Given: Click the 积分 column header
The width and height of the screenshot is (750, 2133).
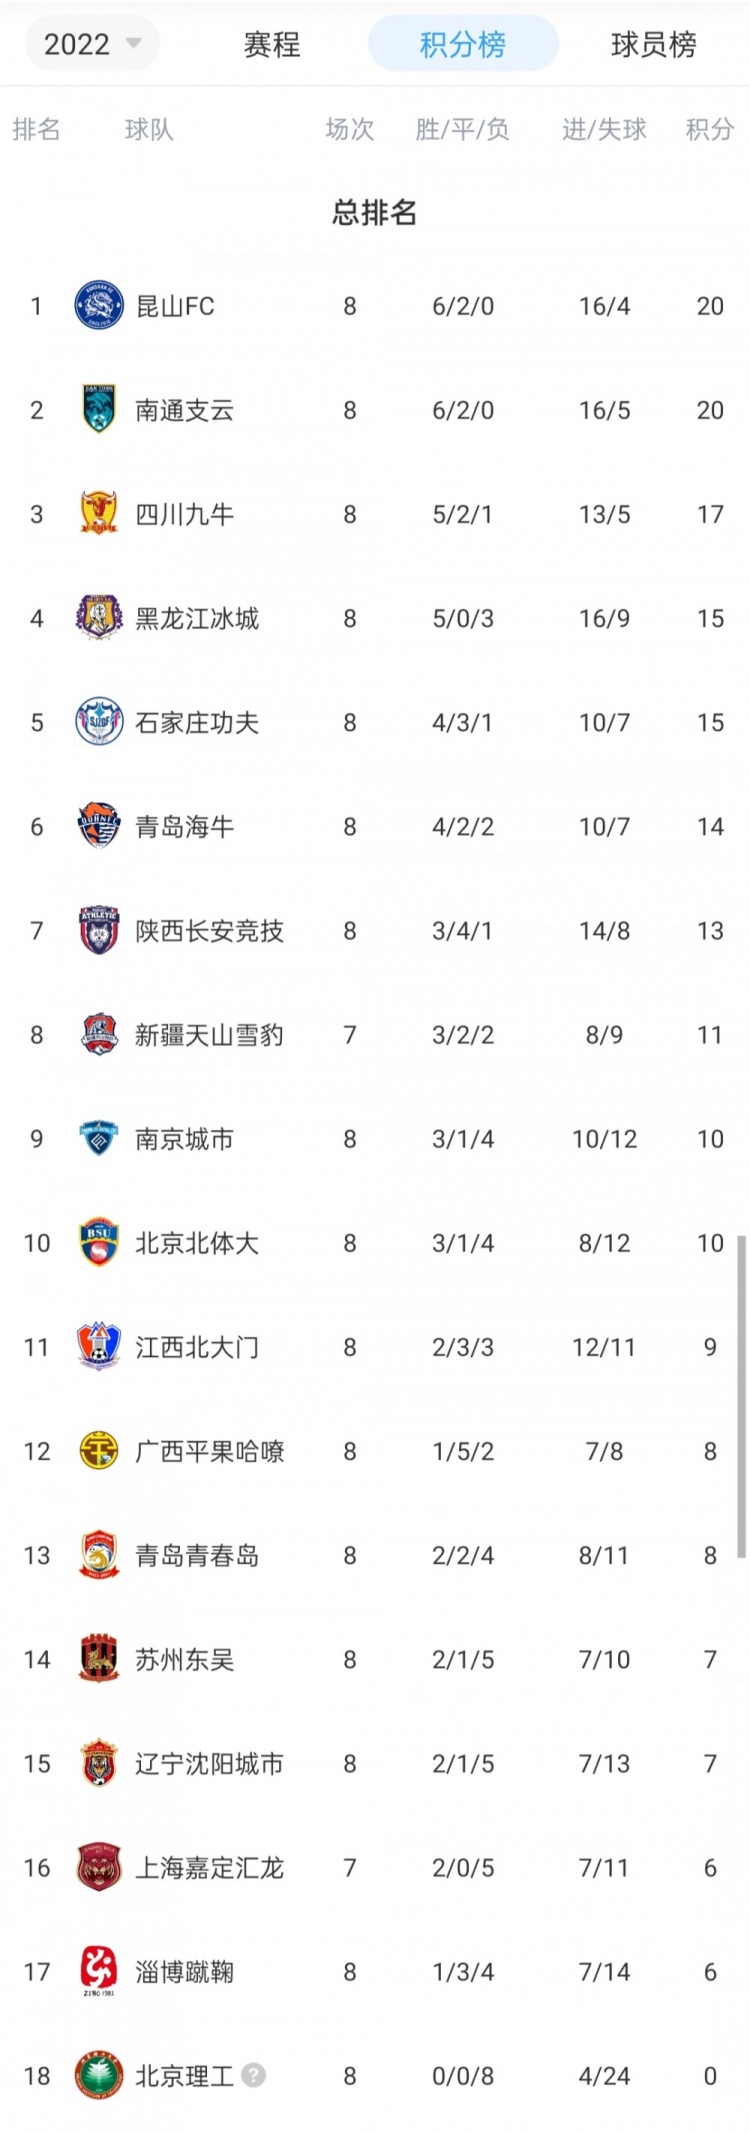Looking at the screenshot, I should pyautogui.click(x=710, y=129).
